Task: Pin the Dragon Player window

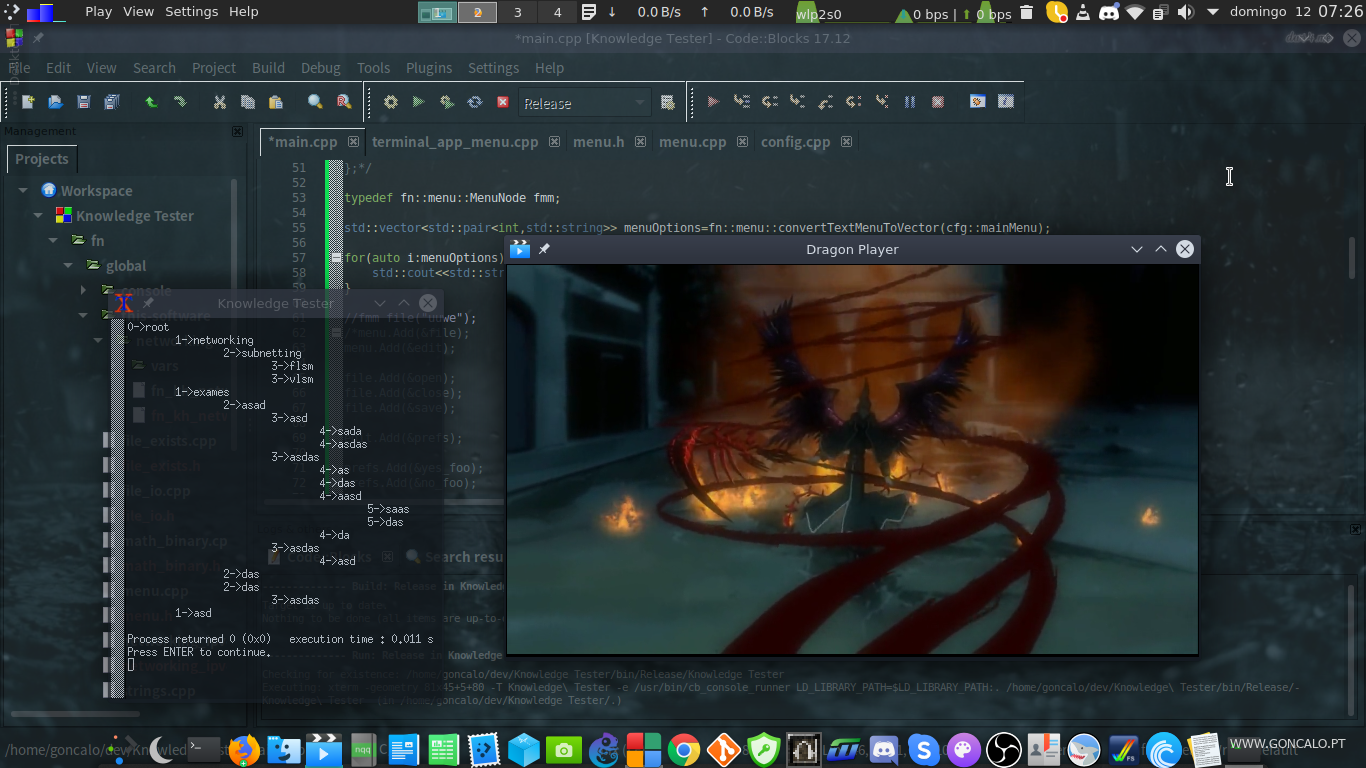Action: [544, 249]
